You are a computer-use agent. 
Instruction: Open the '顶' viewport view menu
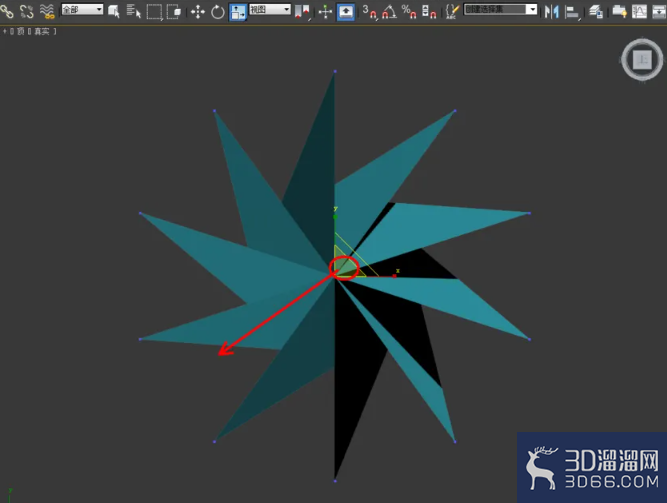(x=20, y=31)
